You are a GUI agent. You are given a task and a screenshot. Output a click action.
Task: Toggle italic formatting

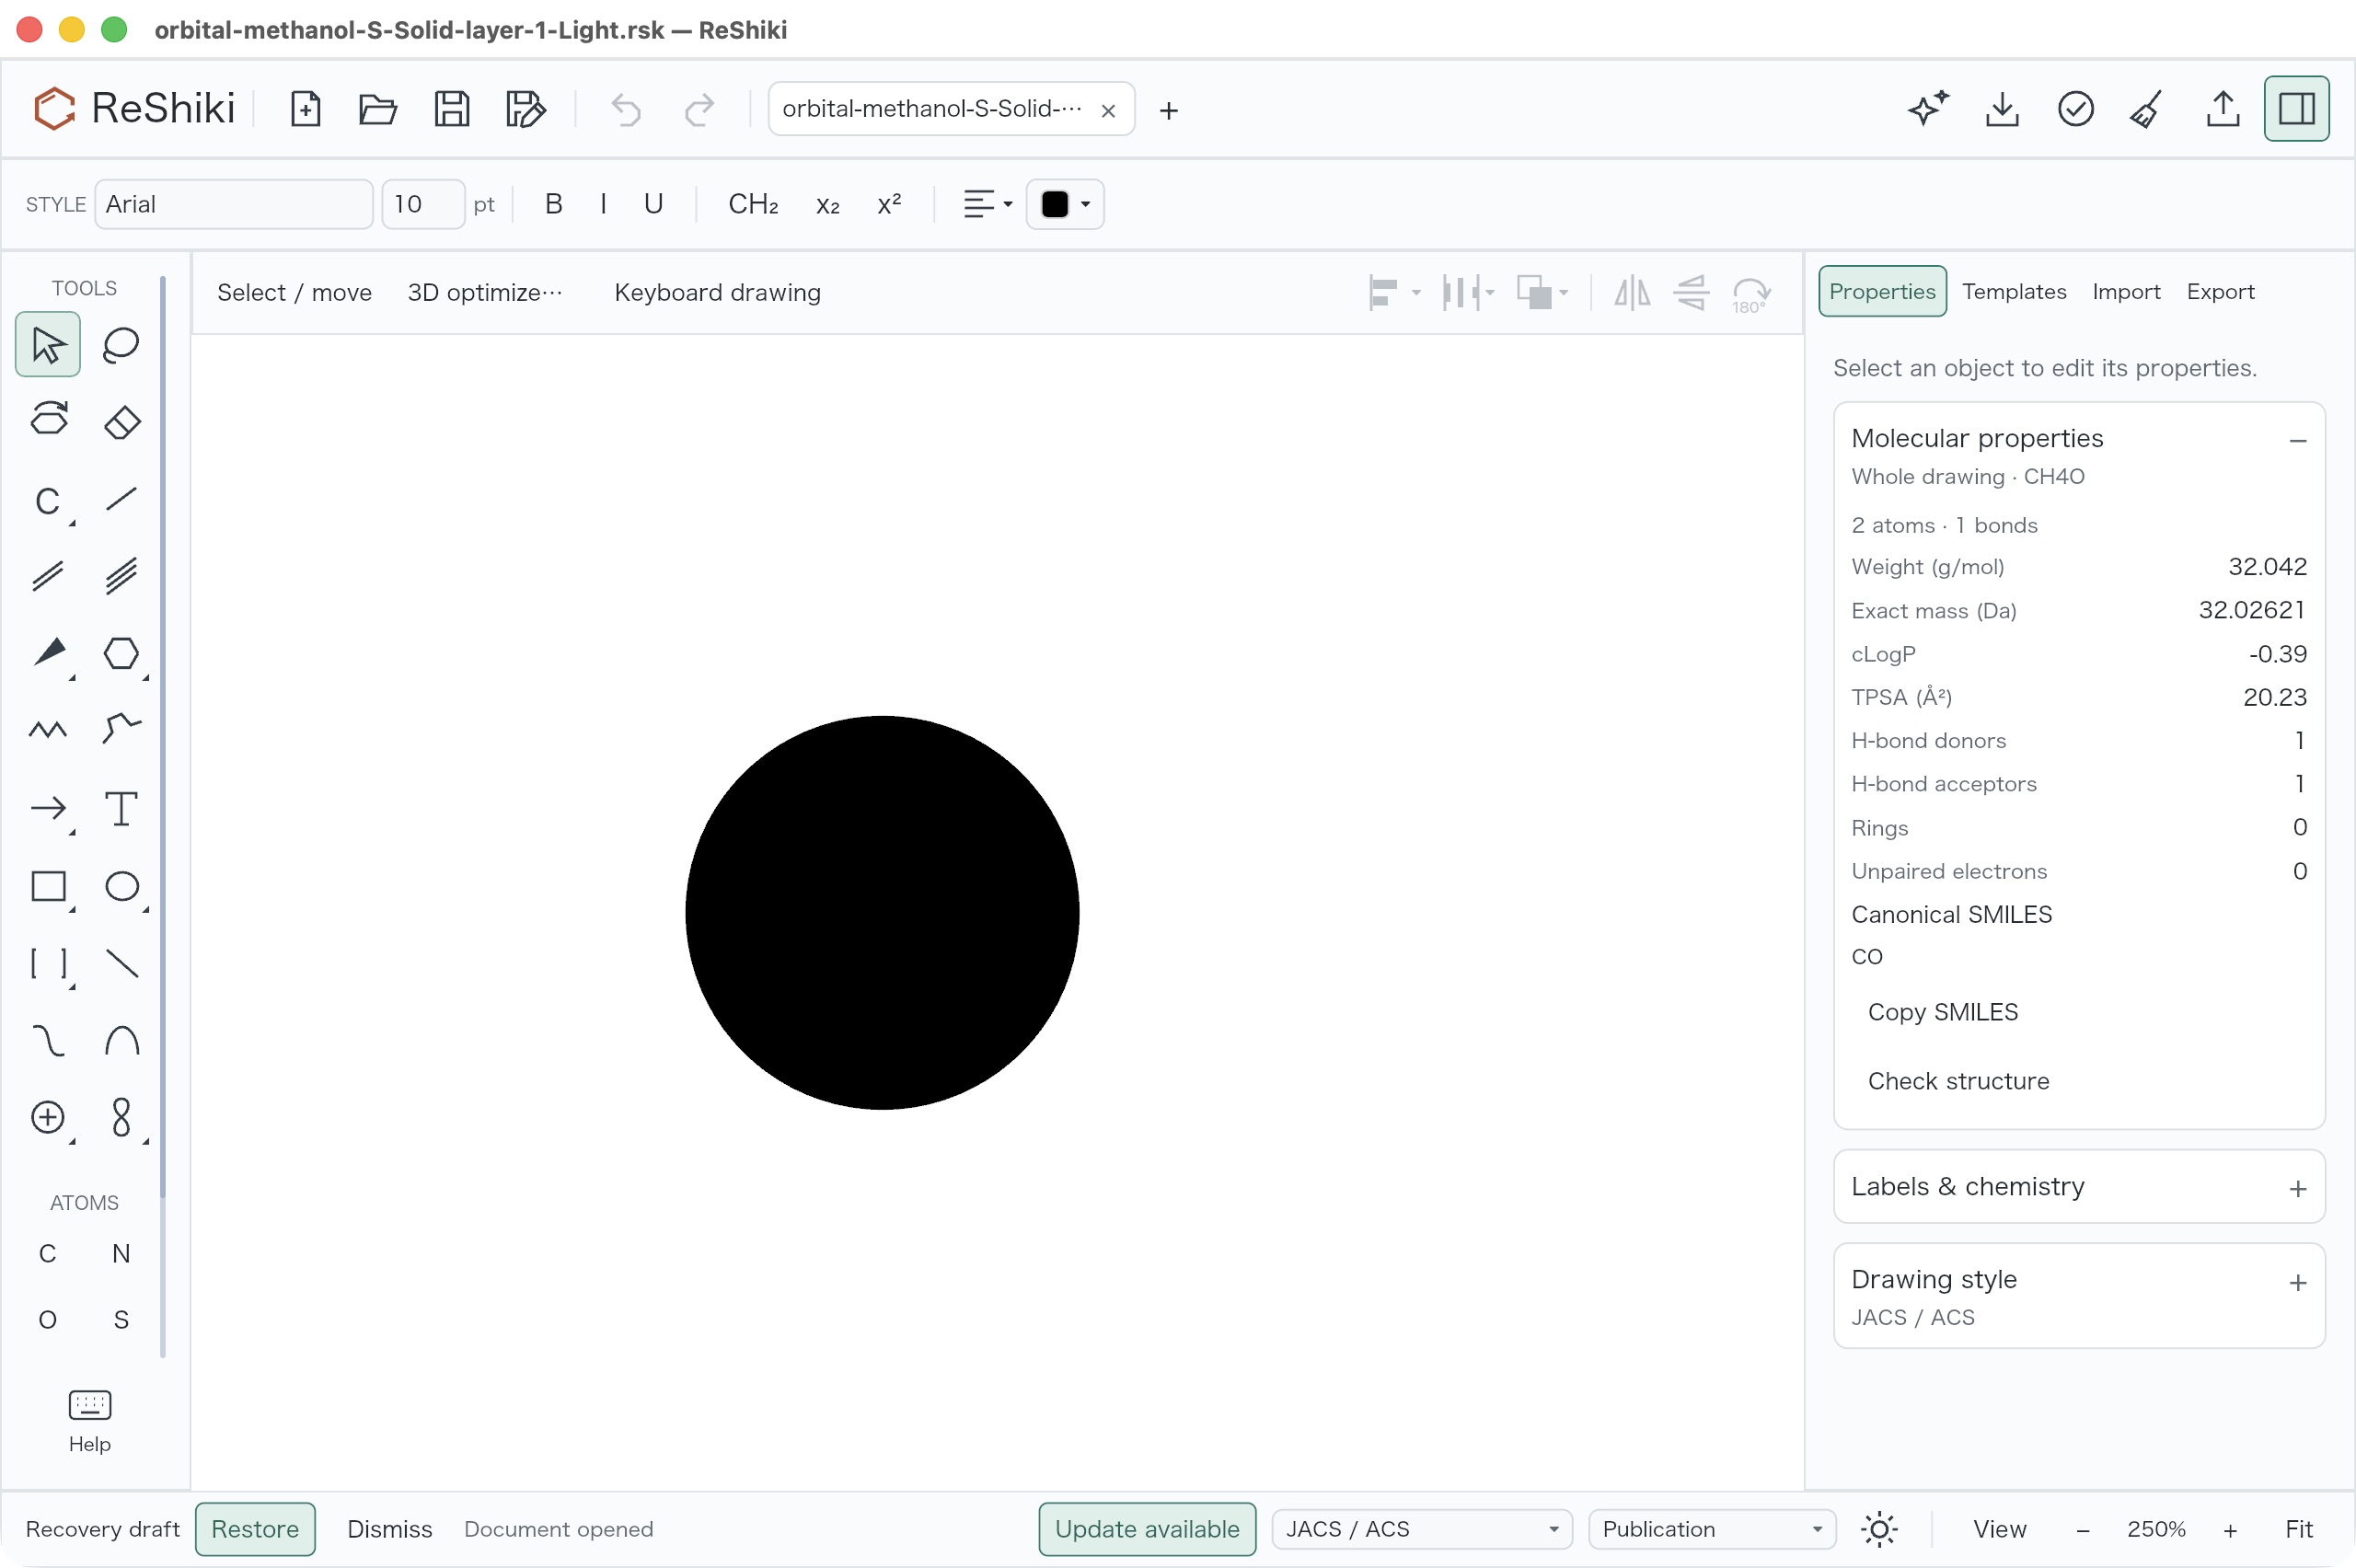pos(603,204)
